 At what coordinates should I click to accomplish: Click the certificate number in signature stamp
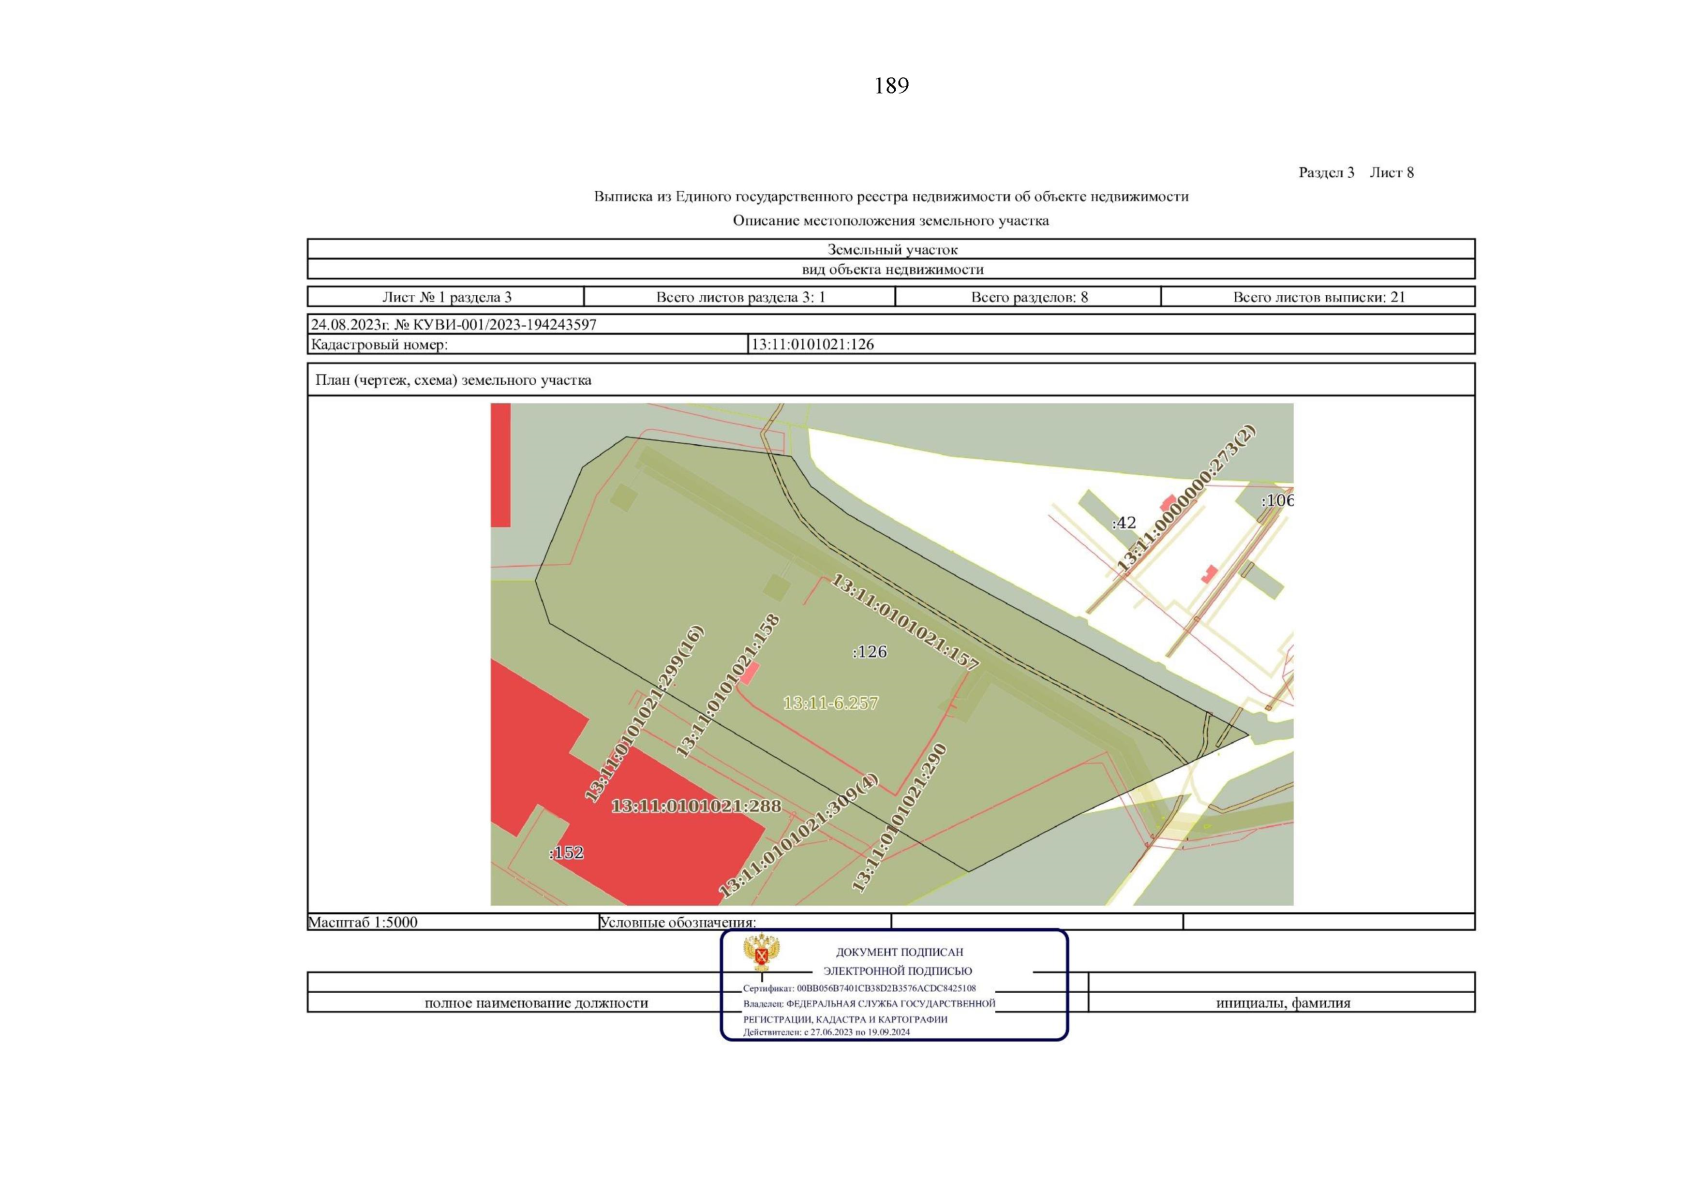885,988
